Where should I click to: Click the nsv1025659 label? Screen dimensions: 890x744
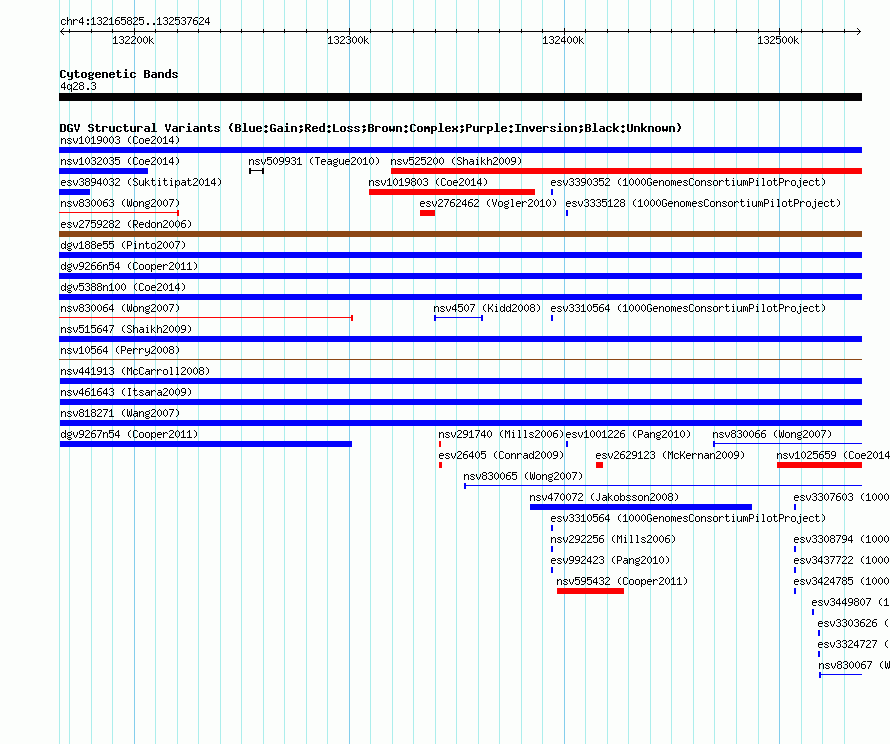pyautogui.click(x=833, y=455)
